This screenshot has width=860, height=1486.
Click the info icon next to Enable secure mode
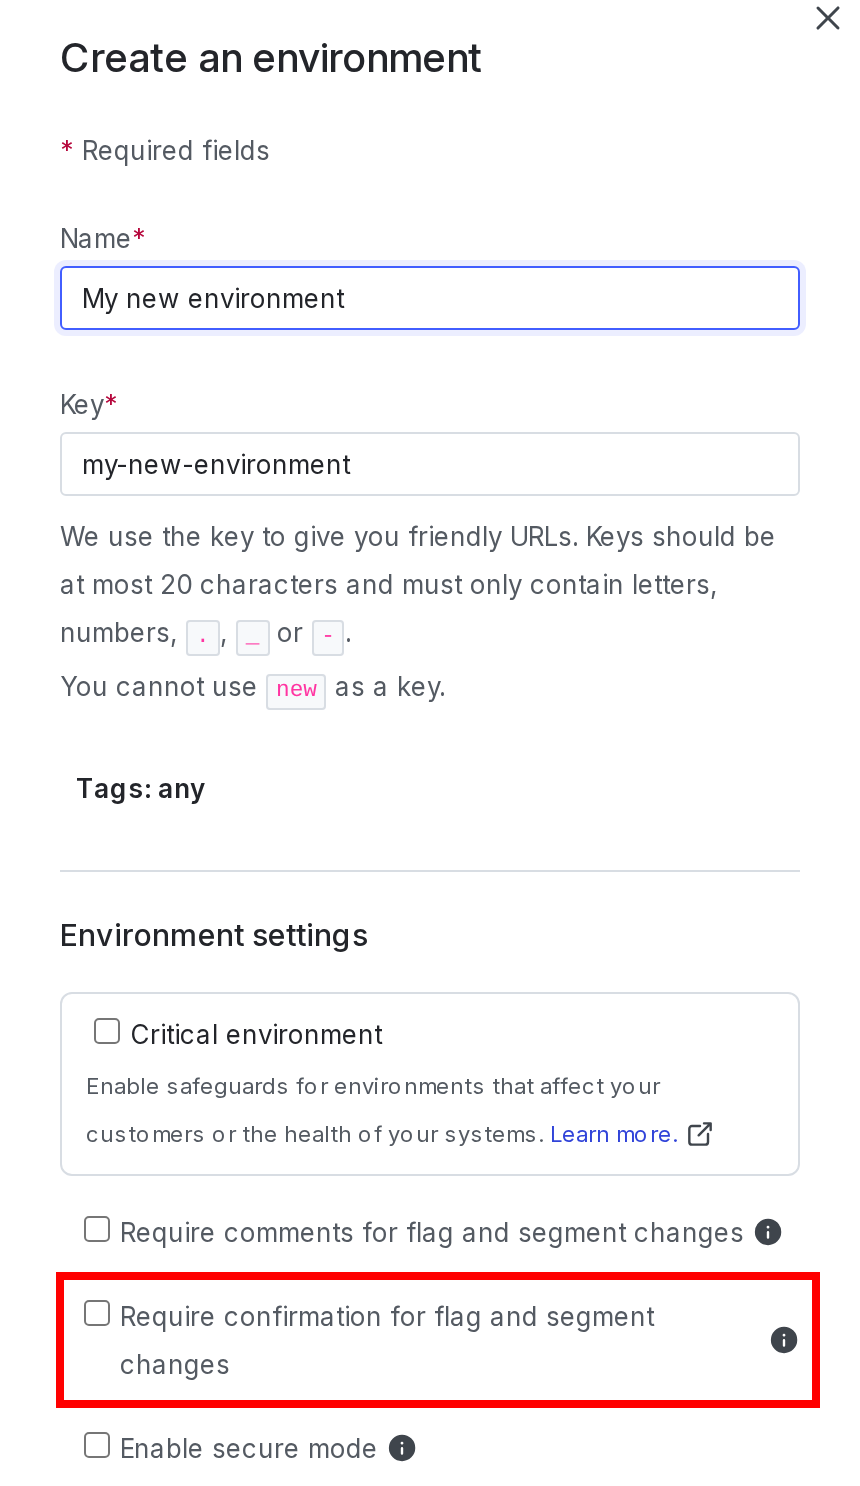(x=401, y=1448)
